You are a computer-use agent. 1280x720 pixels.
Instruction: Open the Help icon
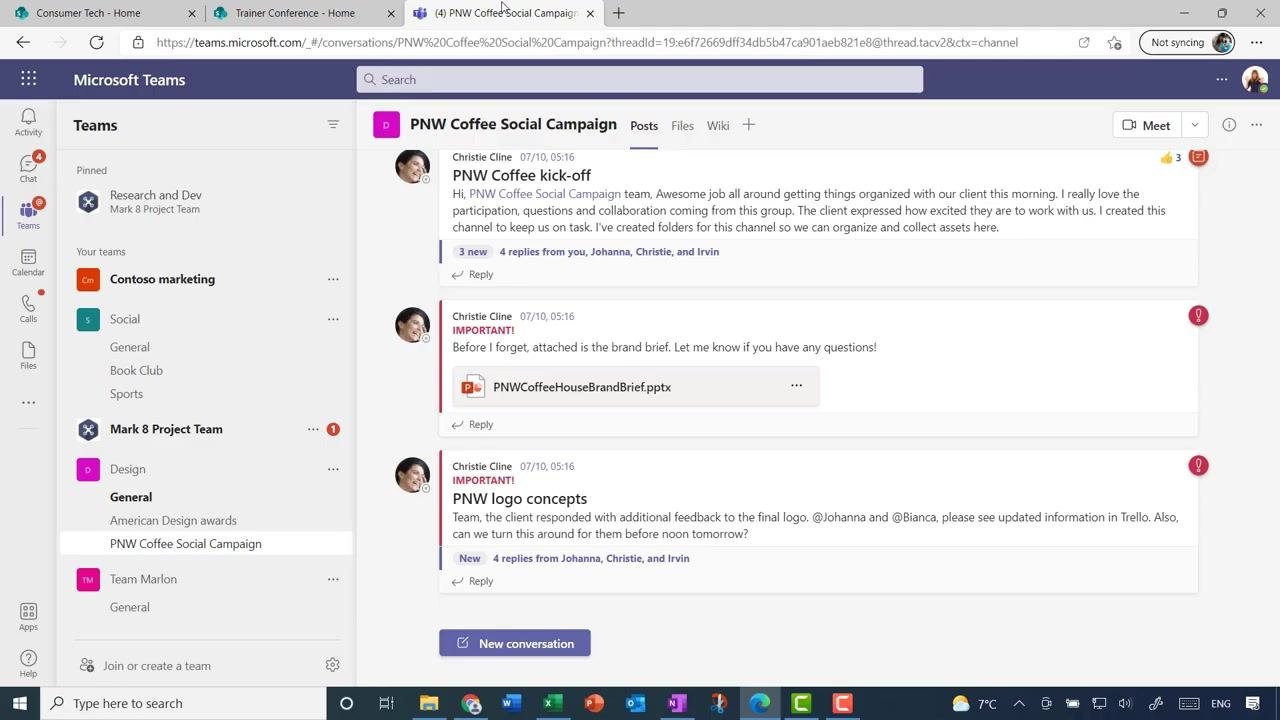(x=28, y=663)
